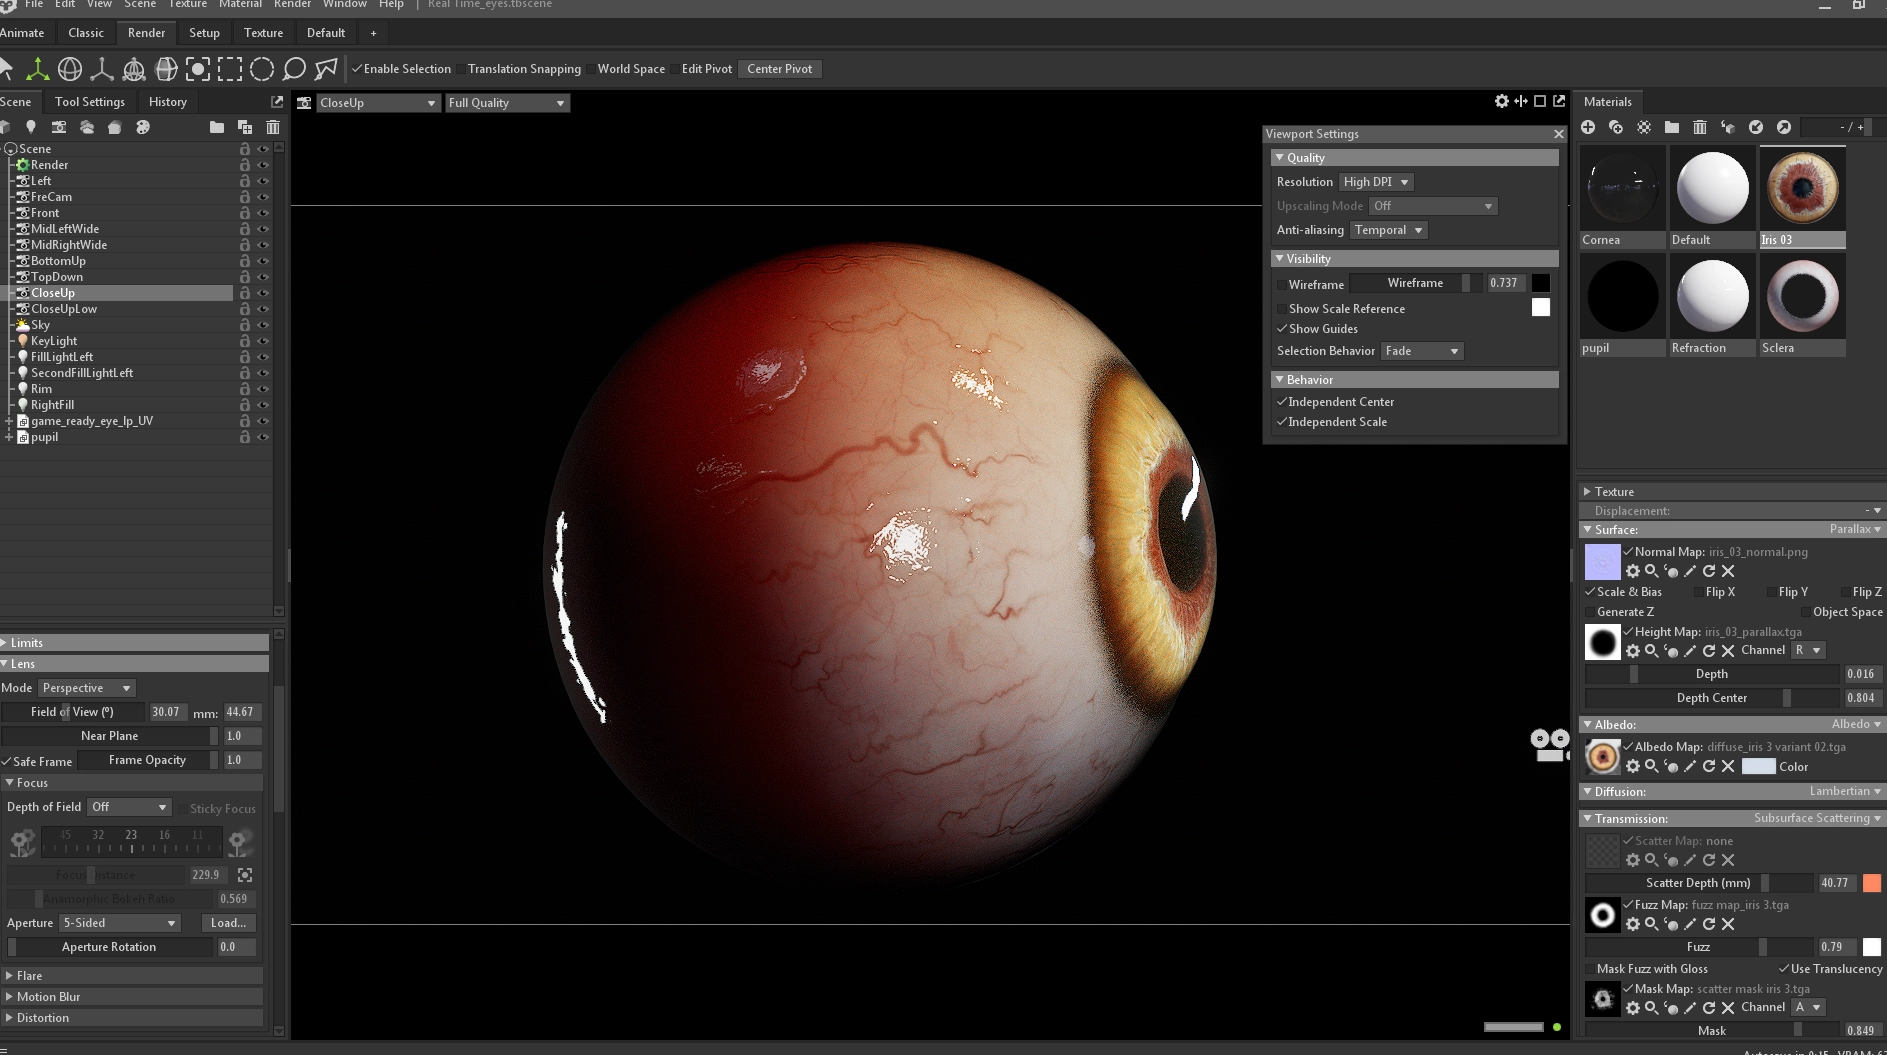Uncheck the Safe Frame option

tap(7, 761)
